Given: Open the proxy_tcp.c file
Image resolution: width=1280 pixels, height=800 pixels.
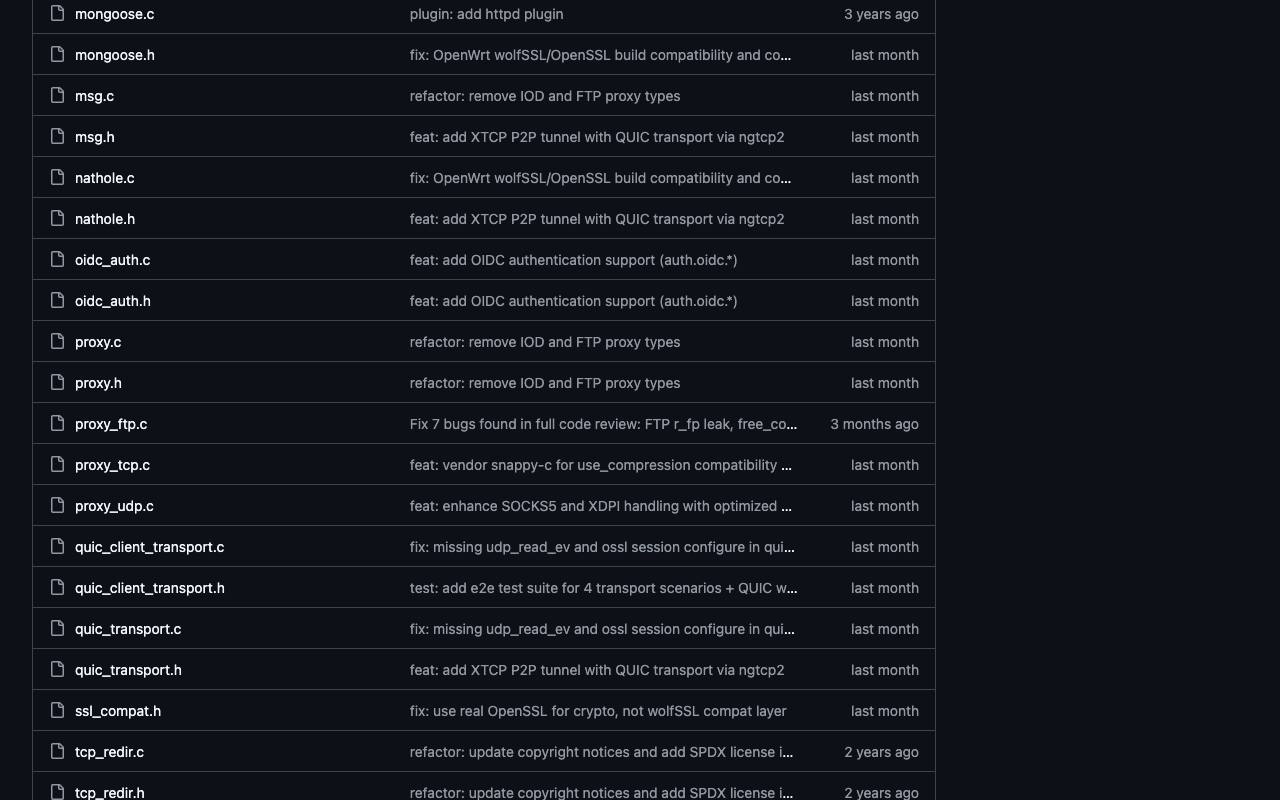Looking at the screenshot, I should click(x=112, y=465).
